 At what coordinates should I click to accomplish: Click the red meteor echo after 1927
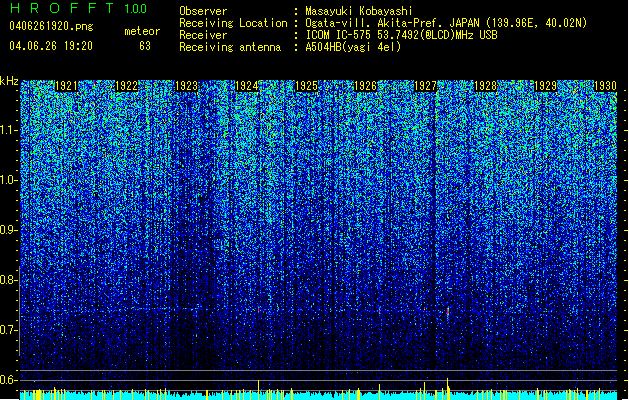pyautogui.click(x=448, y=311)
